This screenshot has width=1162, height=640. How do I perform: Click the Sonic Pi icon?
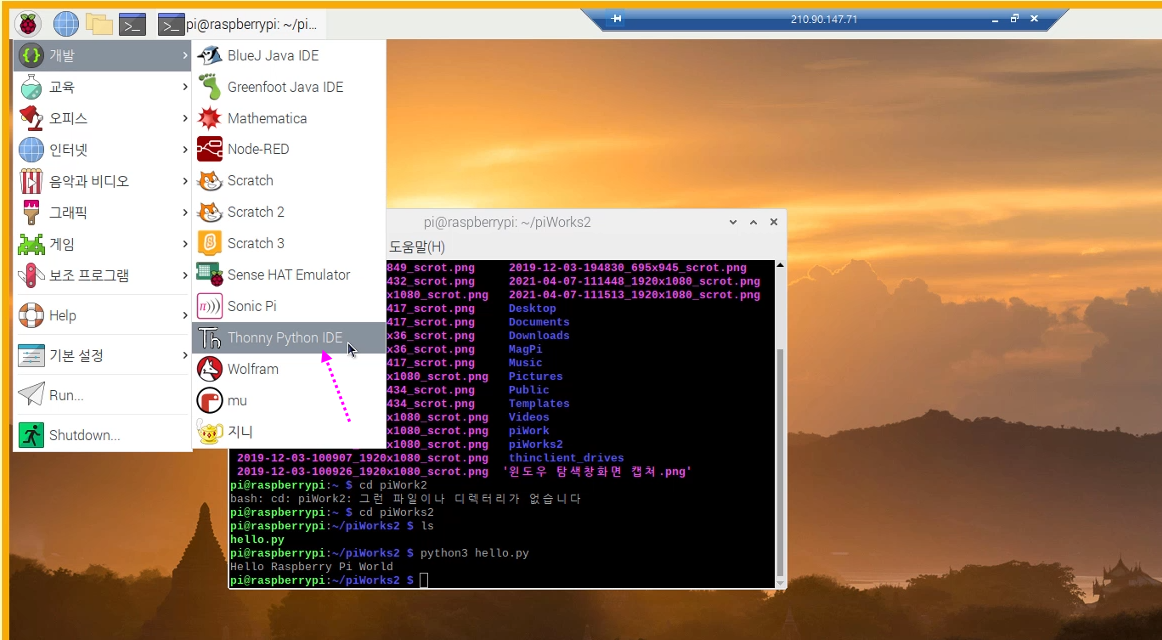(210, 306)
